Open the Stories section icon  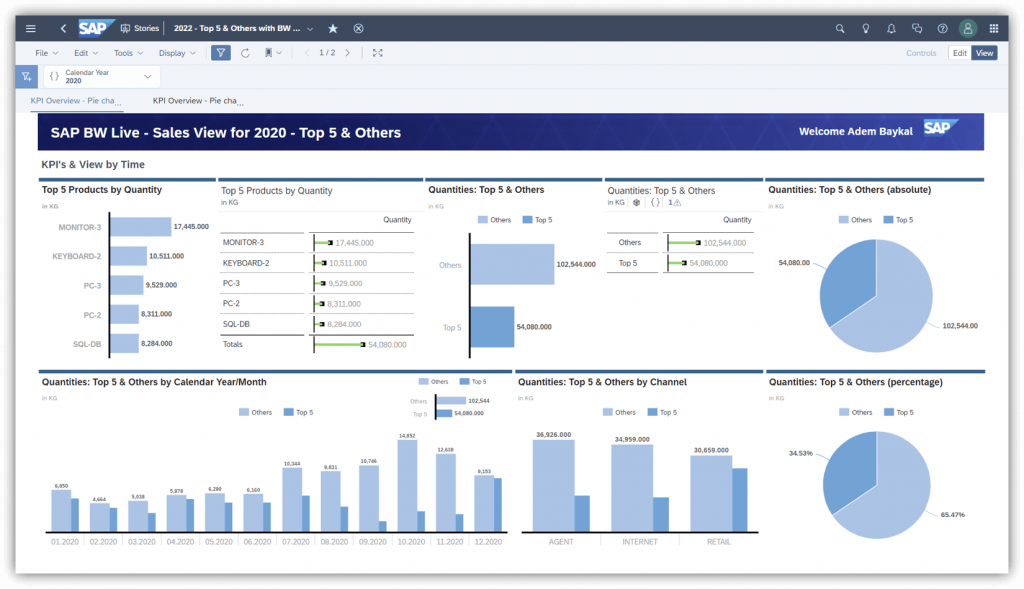(x=125, y=29)
